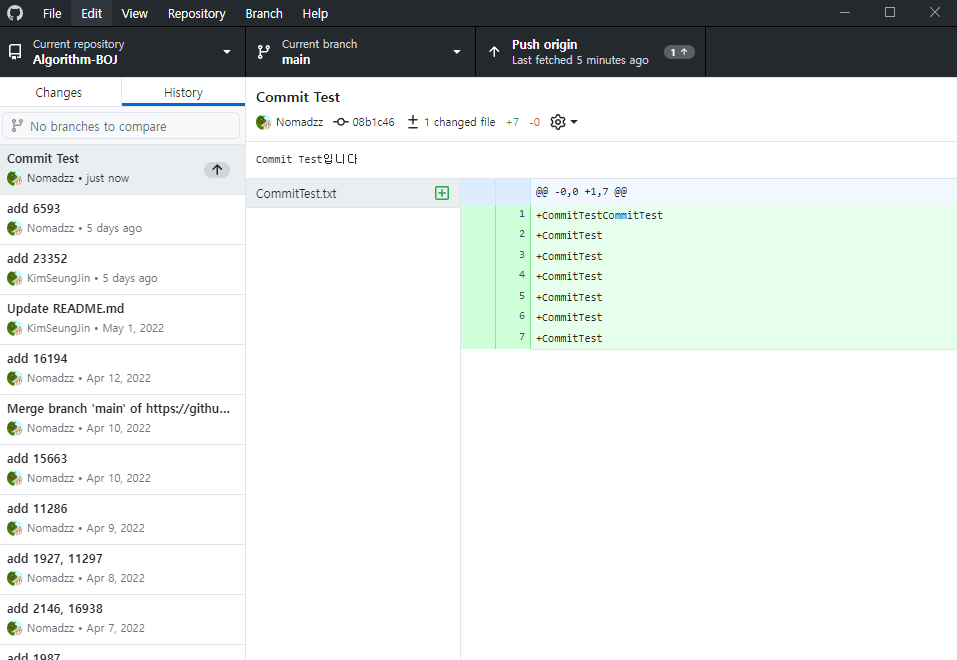Click the +7 additions count
The width and height of the screenshot is (957, 660).
click(x=512, y=122)
